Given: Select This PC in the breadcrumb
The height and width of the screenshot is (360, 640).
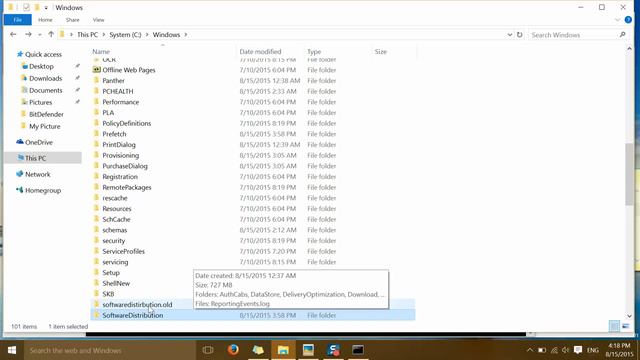Looking at the screenshot, I should click(87, 35).
